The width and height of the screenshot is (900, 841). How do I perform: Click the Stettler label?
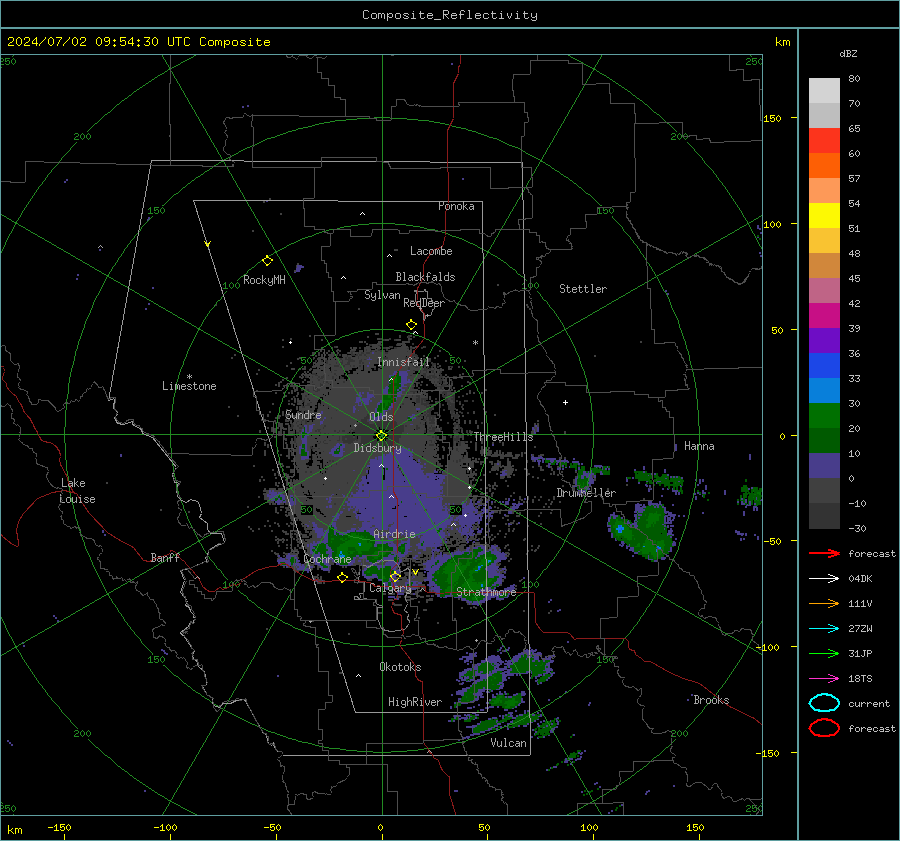click(x=583, y=289)
